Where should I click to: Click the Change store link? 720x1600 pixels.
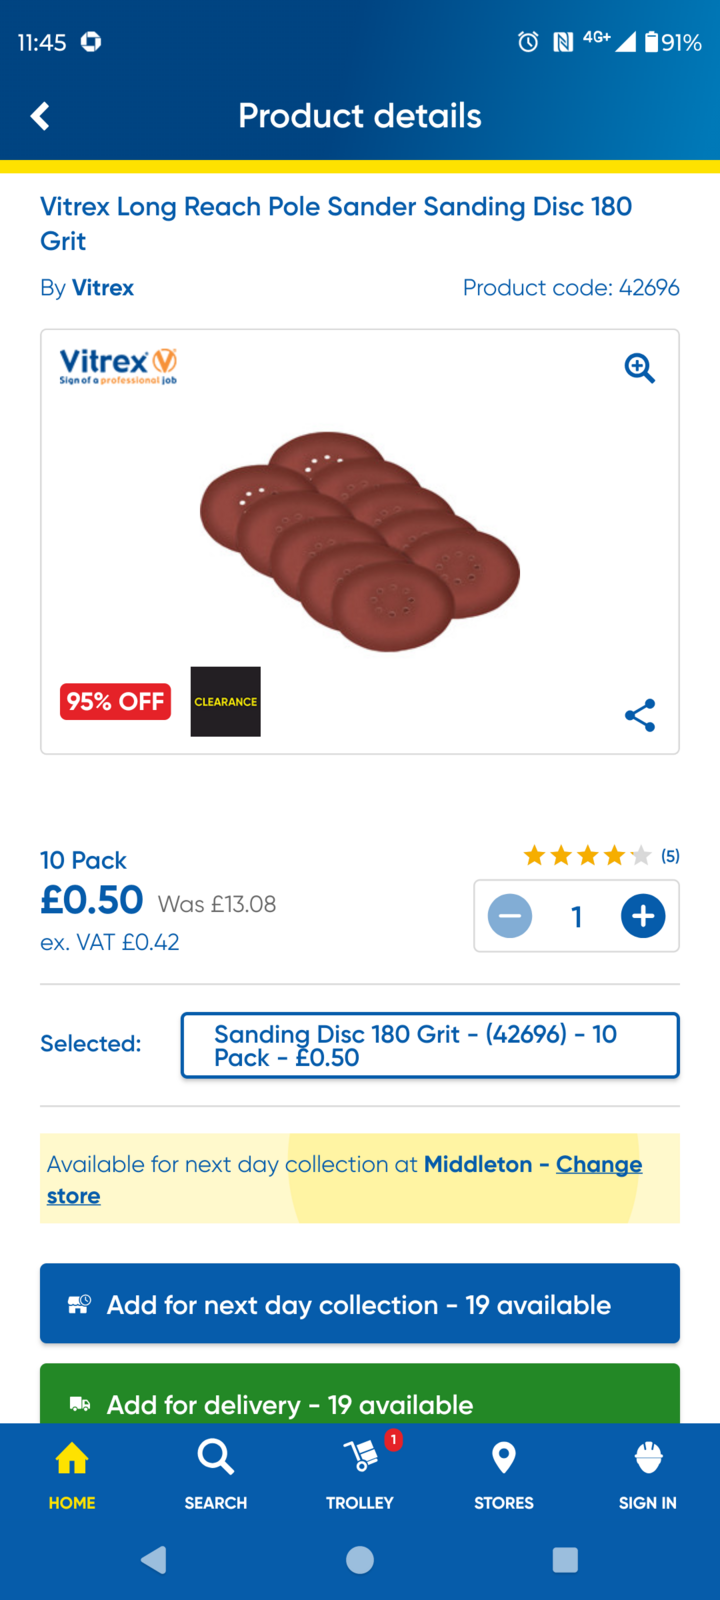point(598,1165)
